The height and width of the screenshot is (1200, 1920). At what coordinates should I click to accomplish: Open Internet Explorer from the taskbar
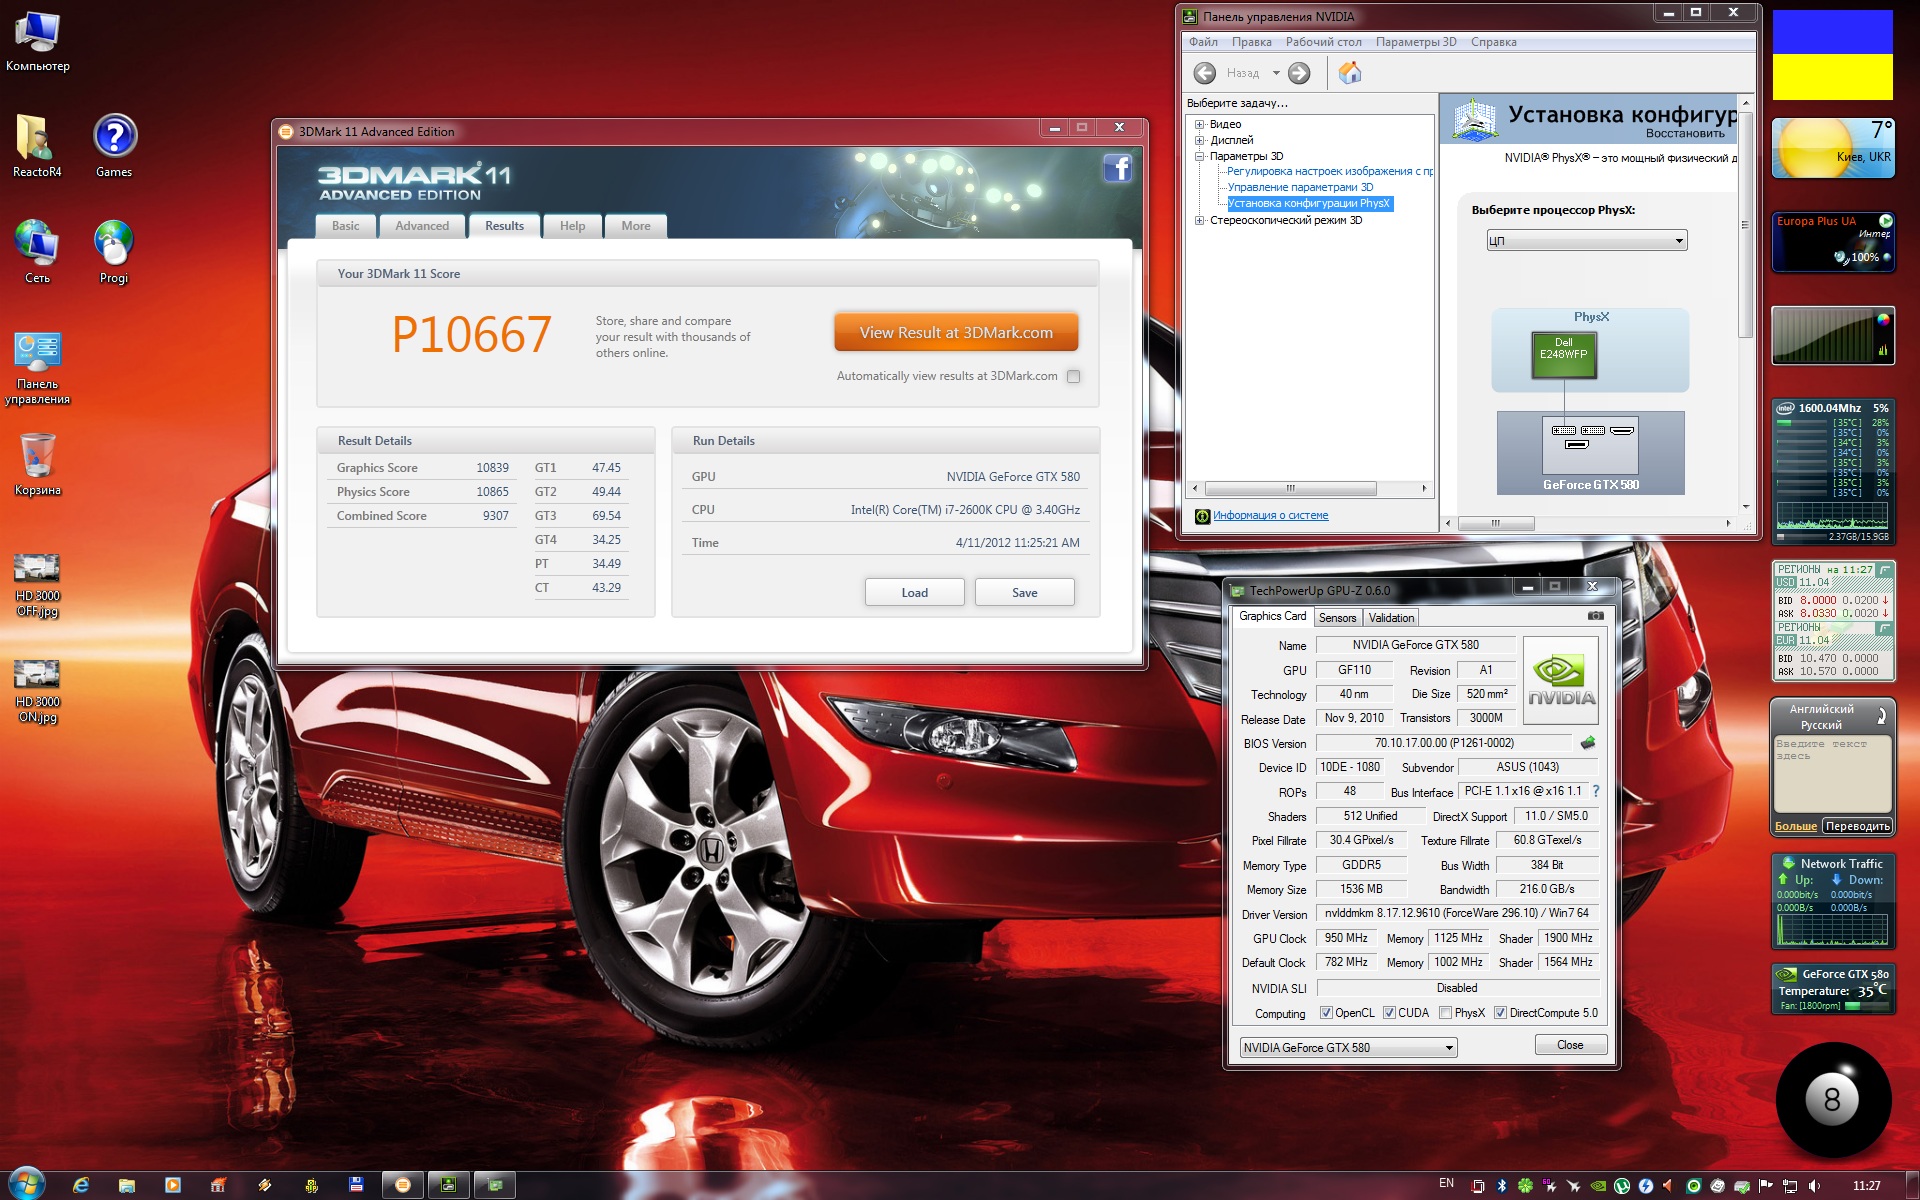click(x=81, y=1185)
